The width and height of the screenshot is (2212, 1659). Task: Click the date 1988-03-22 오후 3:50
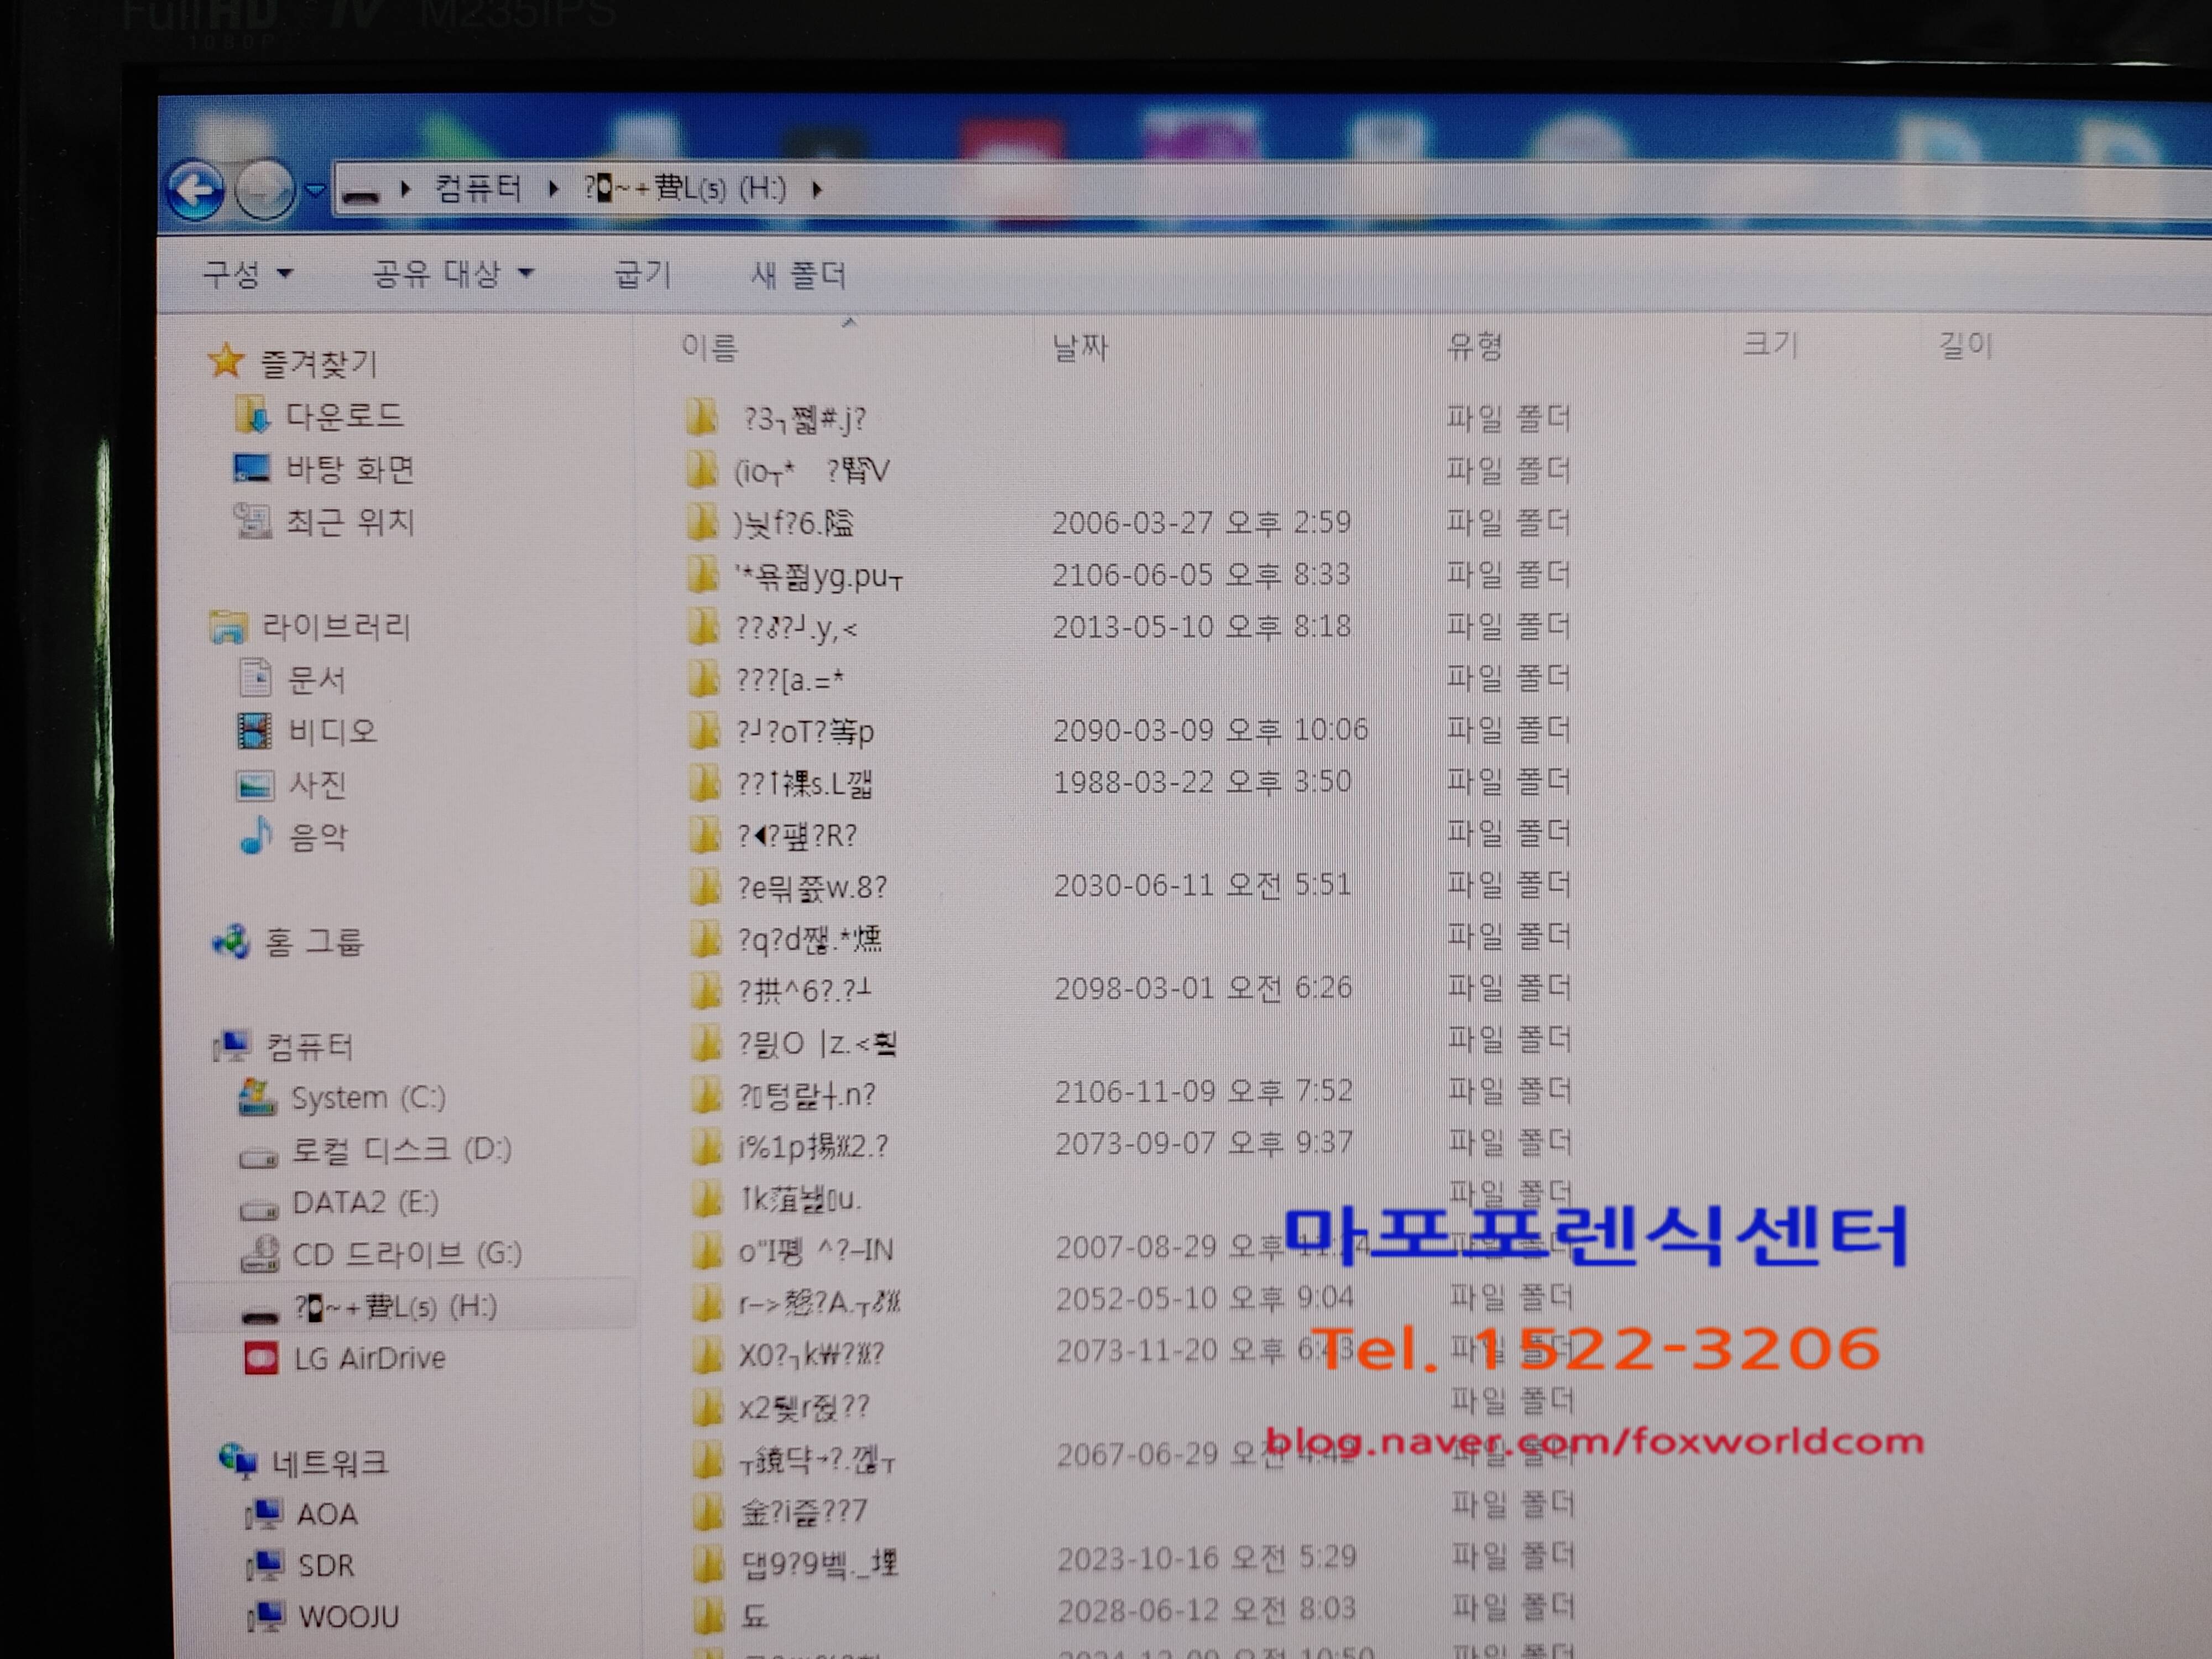point(1202,781)
